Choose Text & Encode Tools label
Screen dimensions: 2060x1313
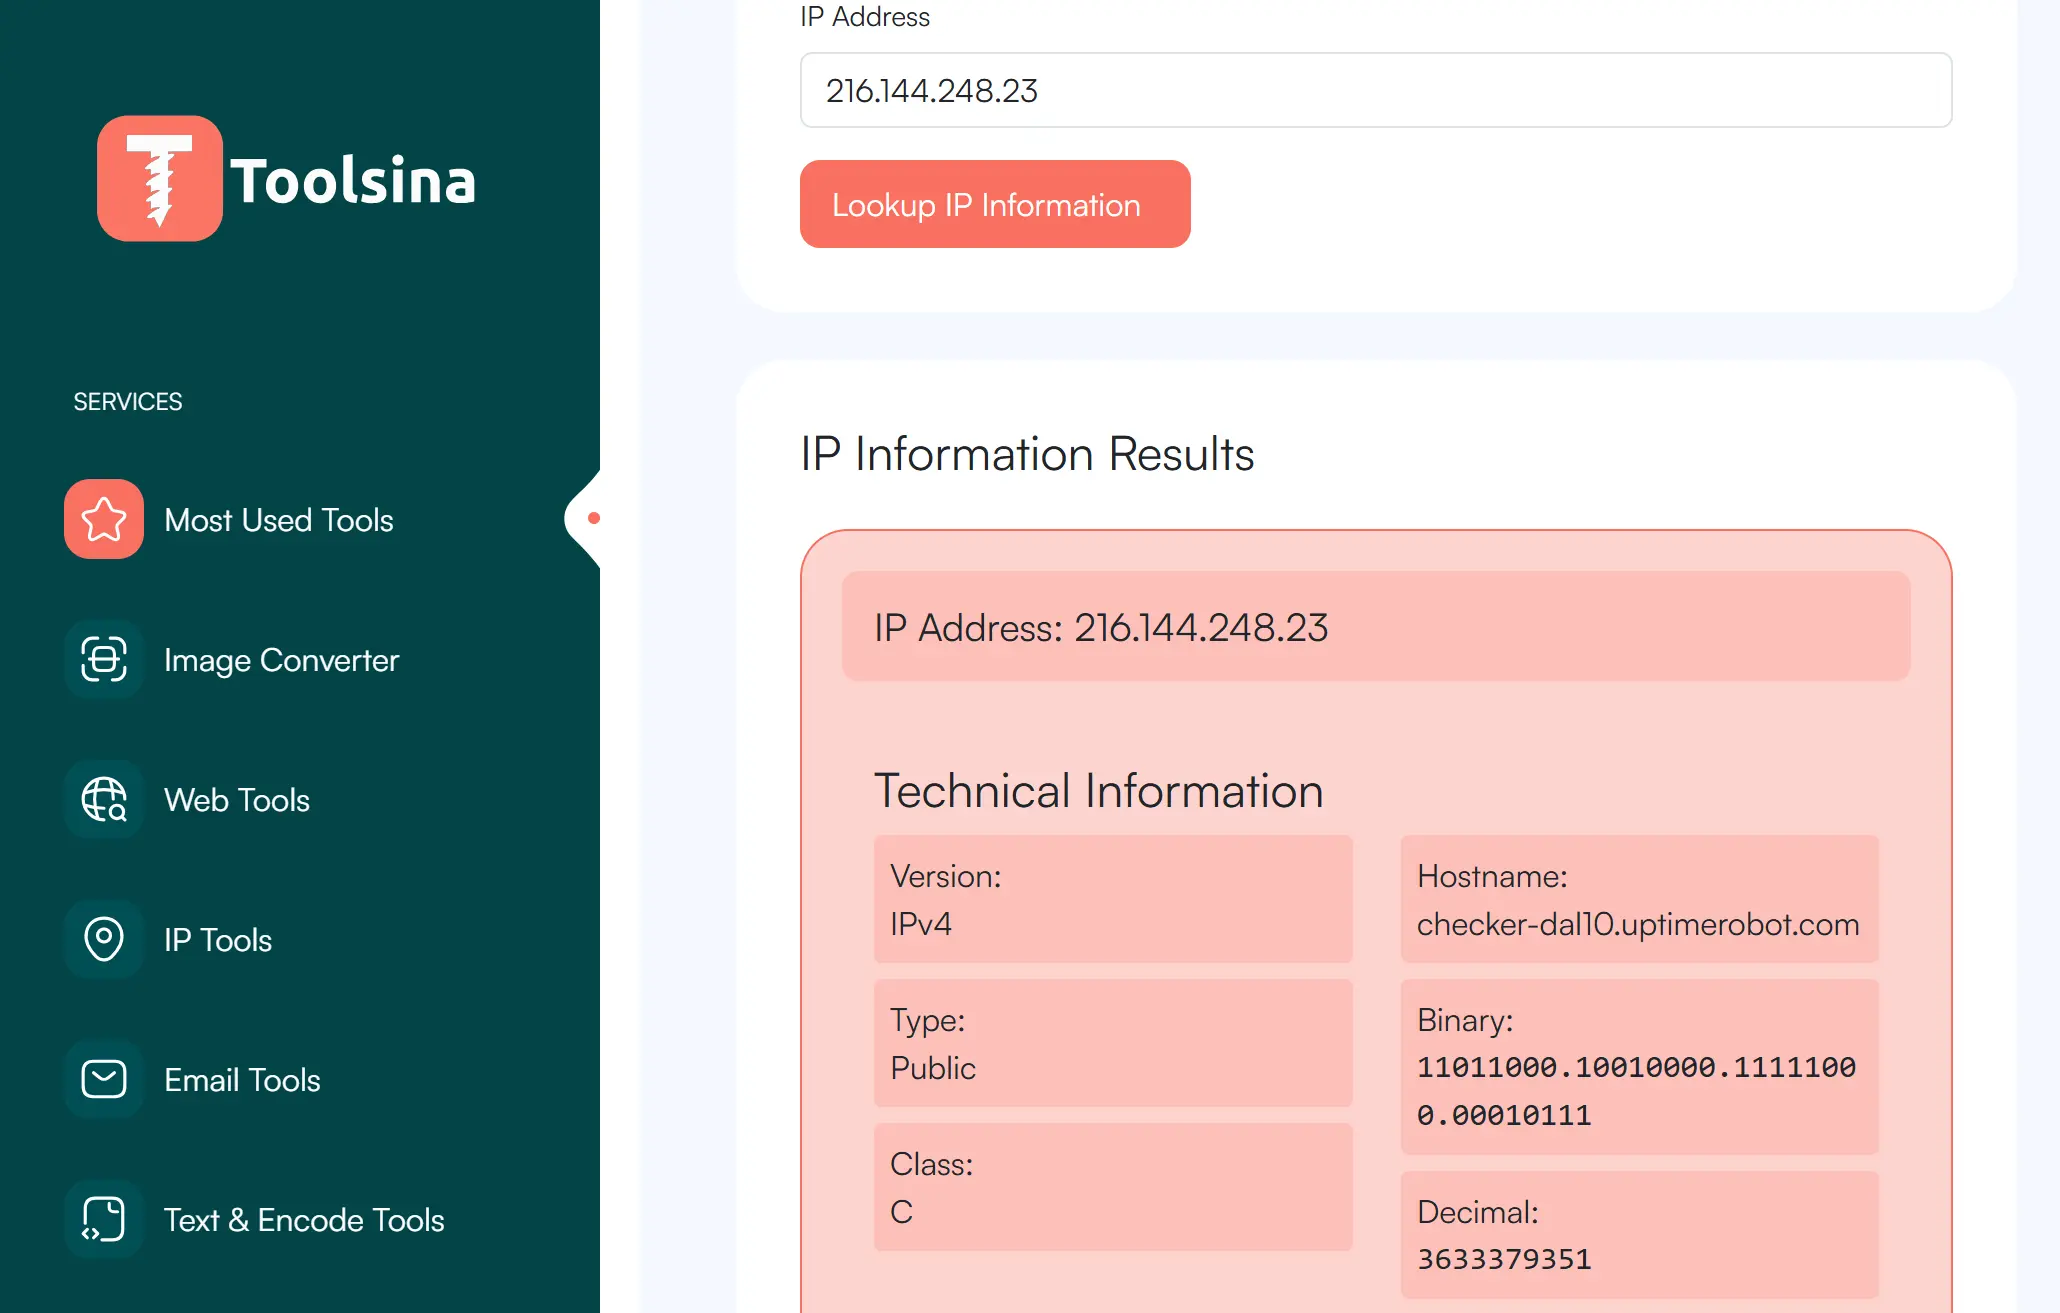pyautogui.click(x=304, y=1220)
